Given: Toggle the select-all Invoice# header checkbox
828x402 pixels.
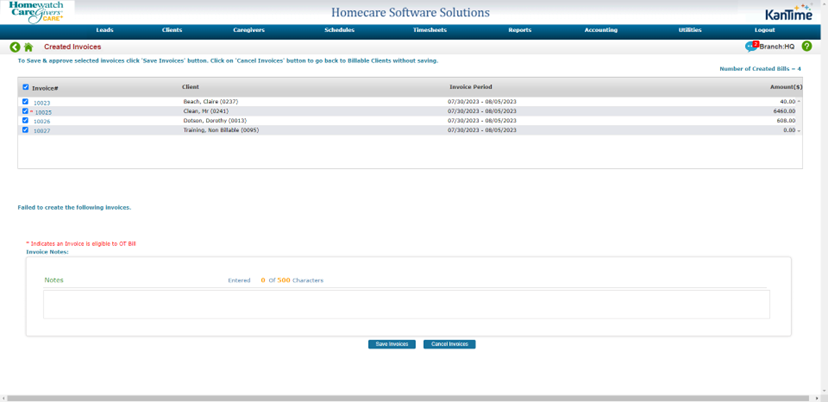Looking at the screenshot, I should (x=26, y=88).
